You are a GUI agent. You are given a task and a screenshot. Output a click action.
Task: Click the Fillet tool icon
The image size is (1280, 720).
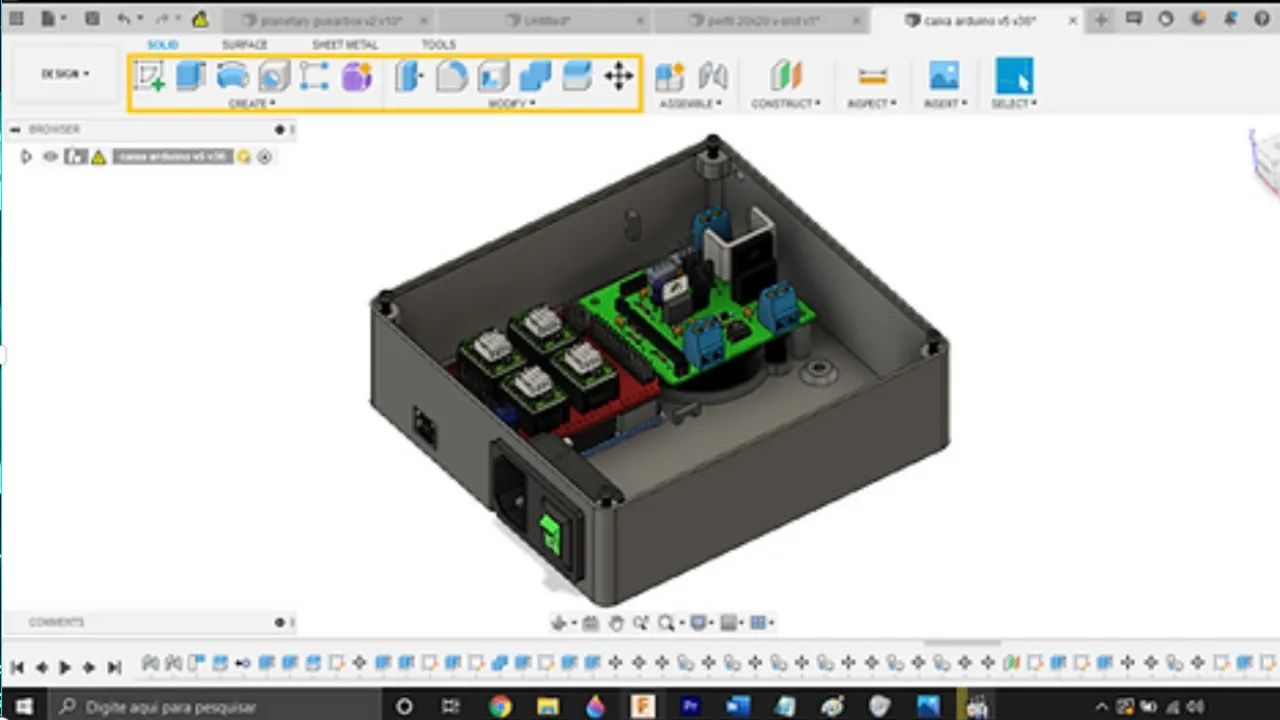(x=452, y=77)
